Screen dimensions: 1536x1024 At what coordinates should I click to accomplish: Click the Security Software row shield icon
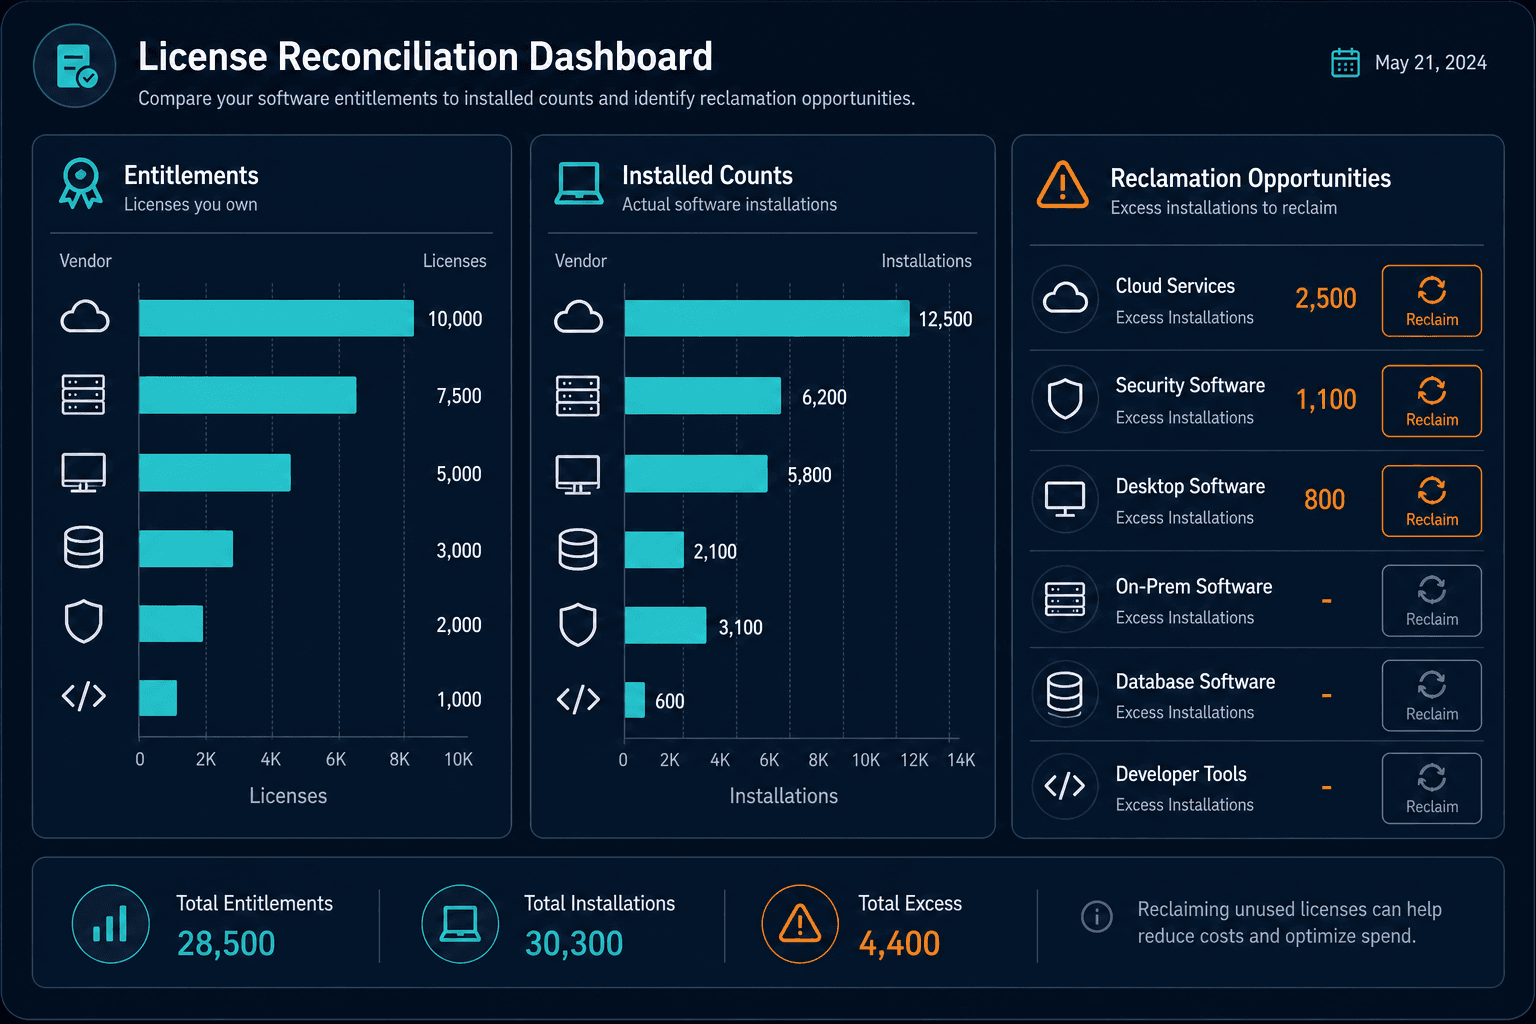click(1065, 399)
